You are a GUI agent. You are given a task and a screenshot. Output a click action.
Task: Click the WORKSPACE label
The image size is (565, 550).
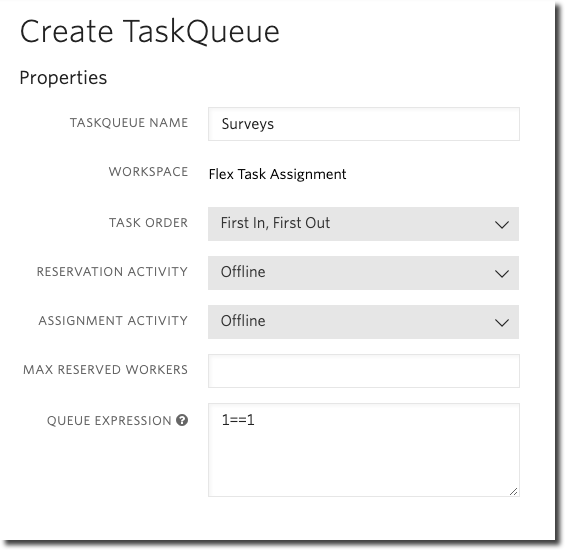coord(148,172)
